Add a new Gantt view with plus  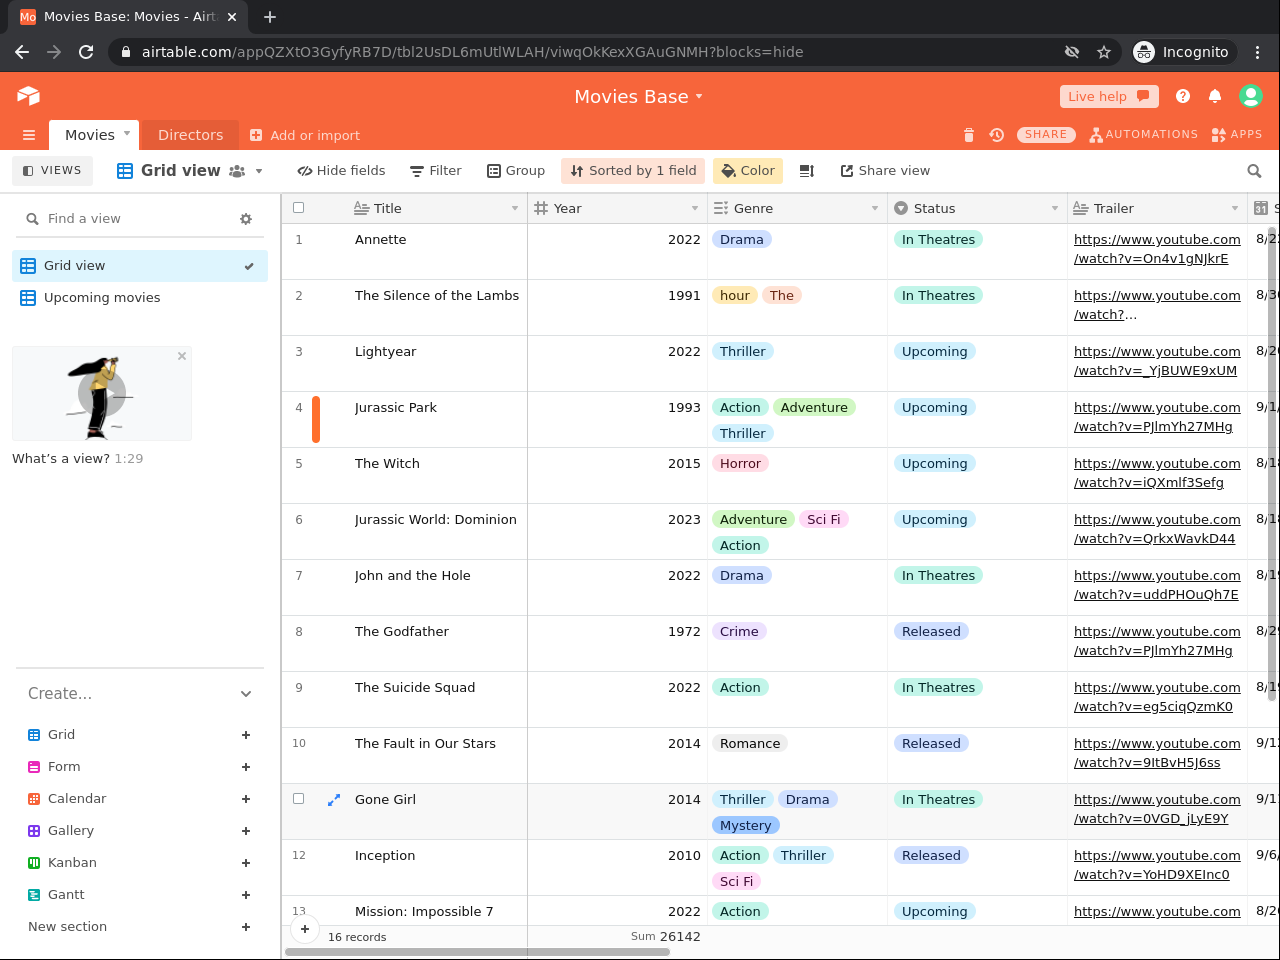(246, 895)
